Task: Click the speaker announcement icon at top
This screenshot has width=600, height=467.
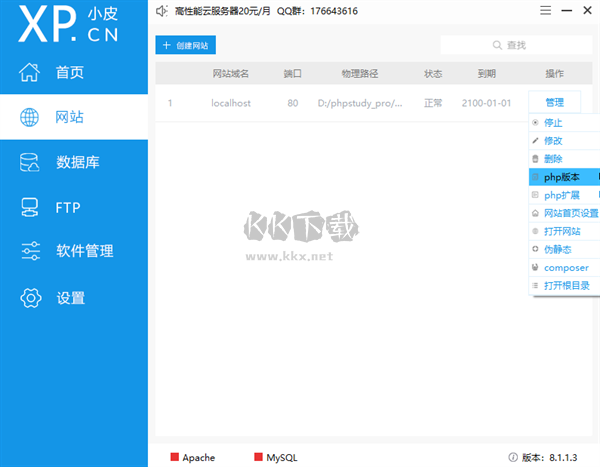Action: point(162,11)
